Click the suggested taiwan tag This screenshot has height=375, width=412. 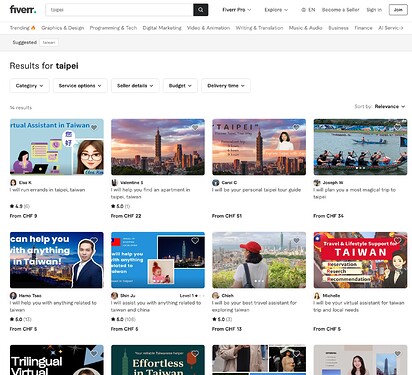point(49,43)
